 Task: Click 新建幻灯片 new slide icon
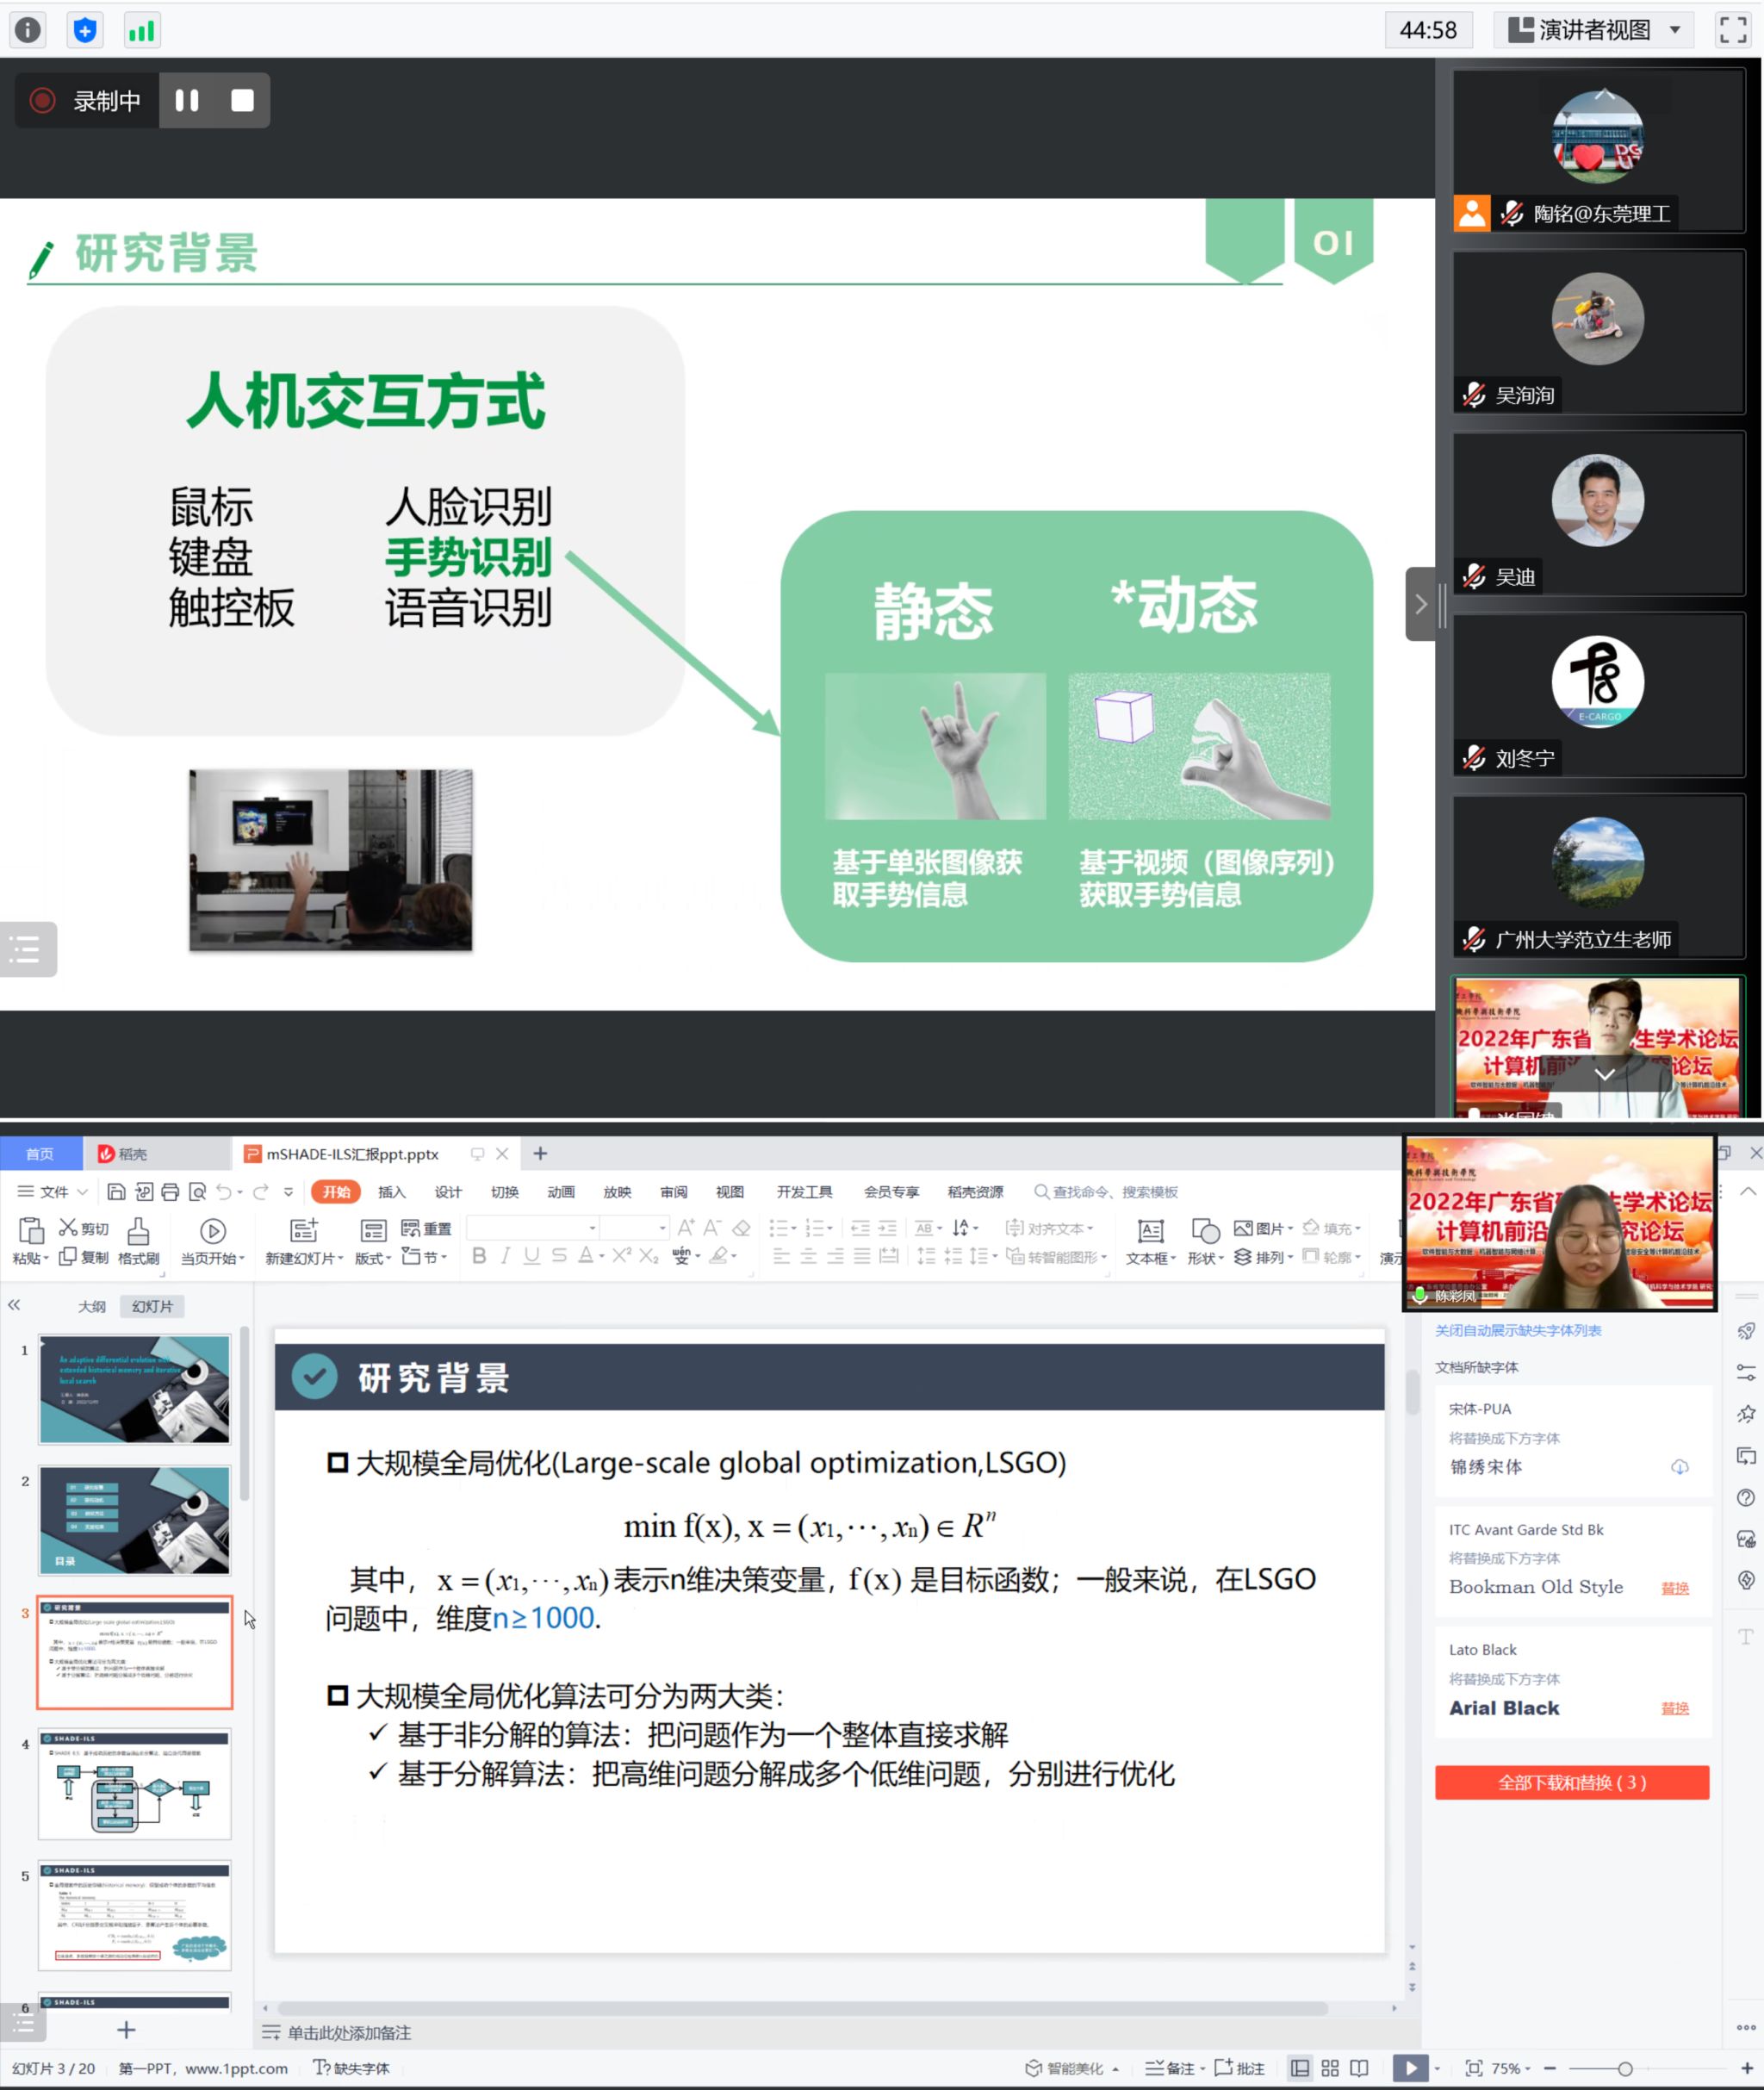point(303,1230)
